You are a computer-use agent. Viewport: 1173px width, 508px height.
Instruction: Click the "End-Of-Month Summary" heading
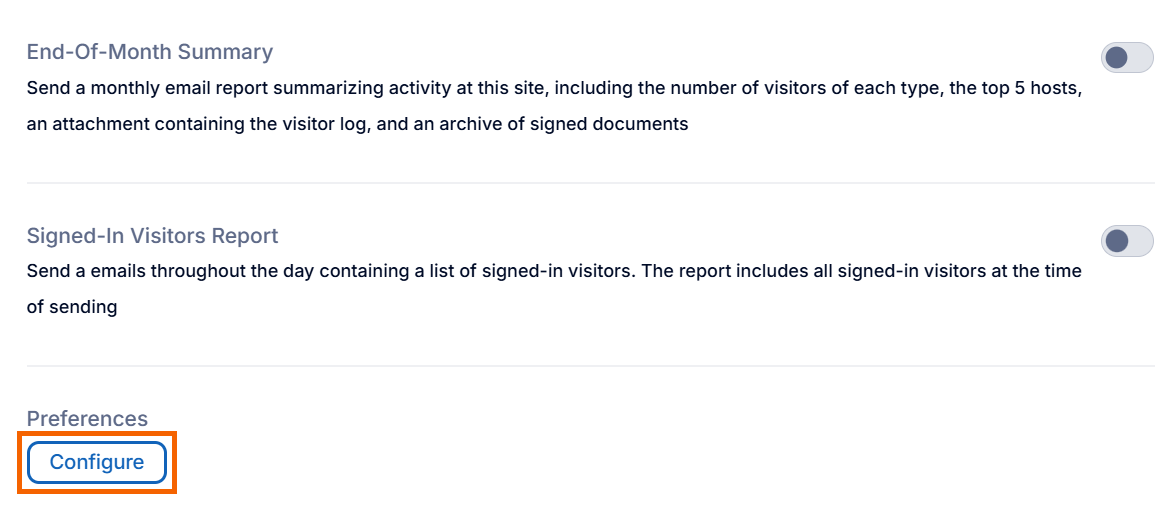point(150,52)
